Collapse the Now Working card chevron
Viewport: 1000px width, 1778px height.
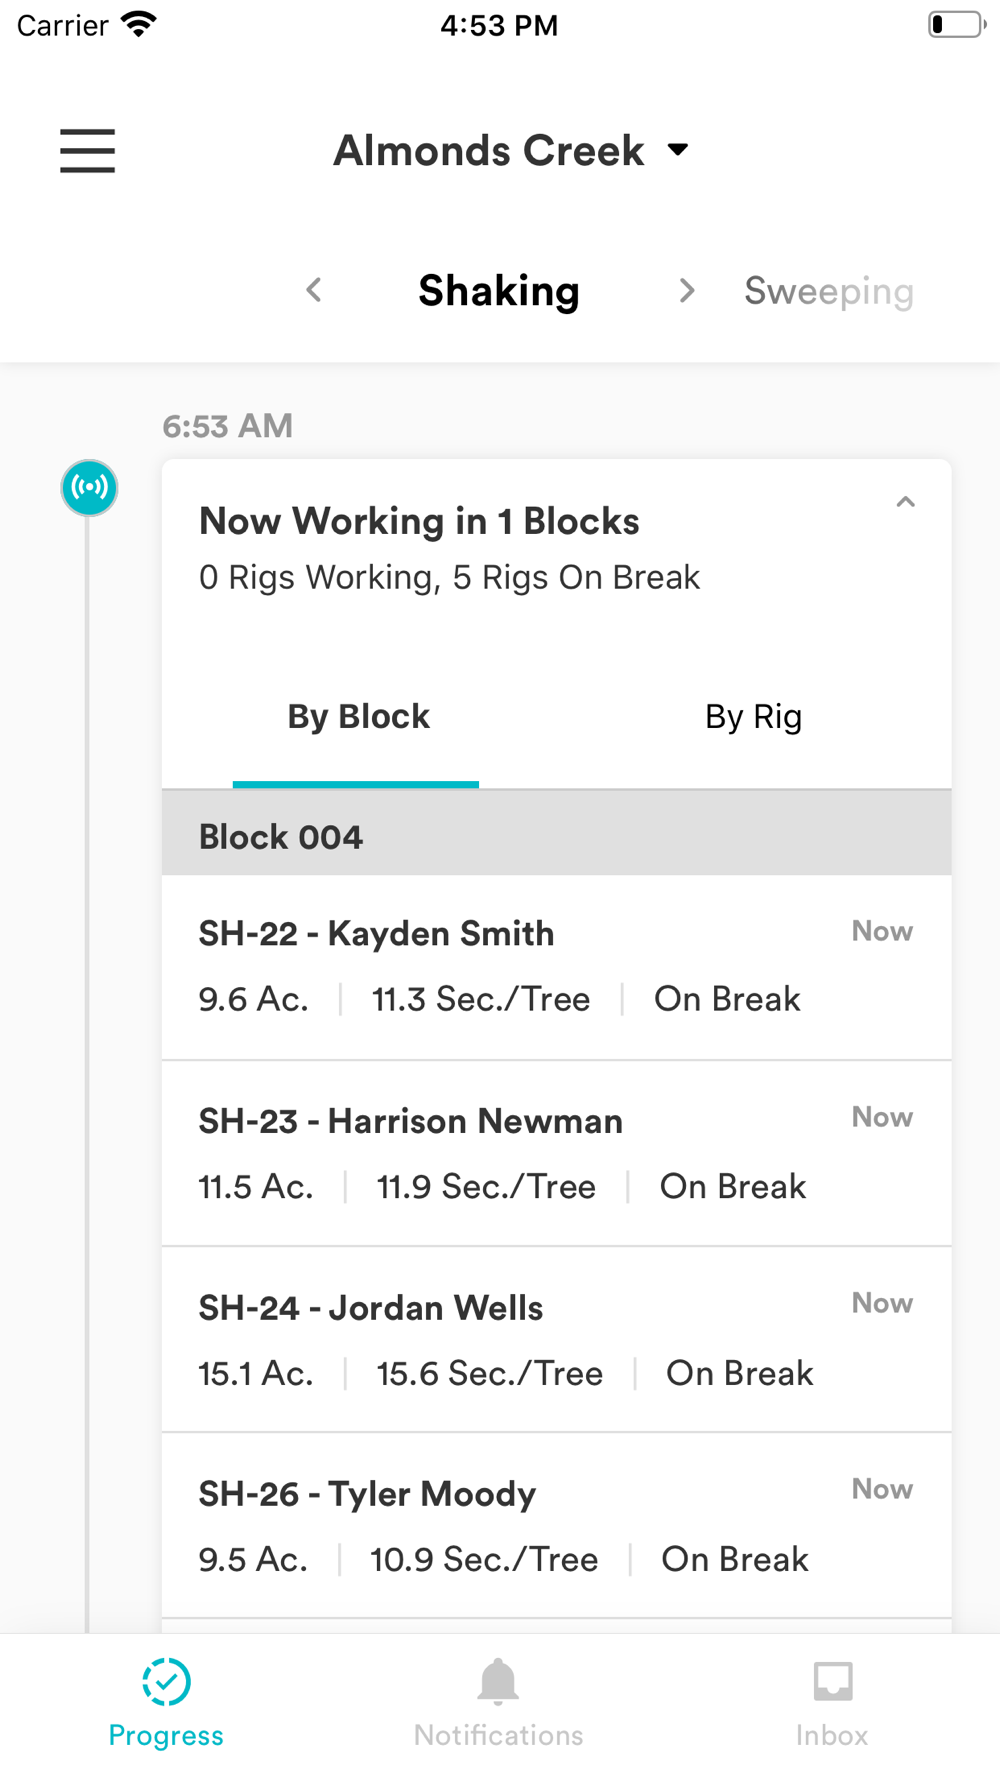(905, 502)
